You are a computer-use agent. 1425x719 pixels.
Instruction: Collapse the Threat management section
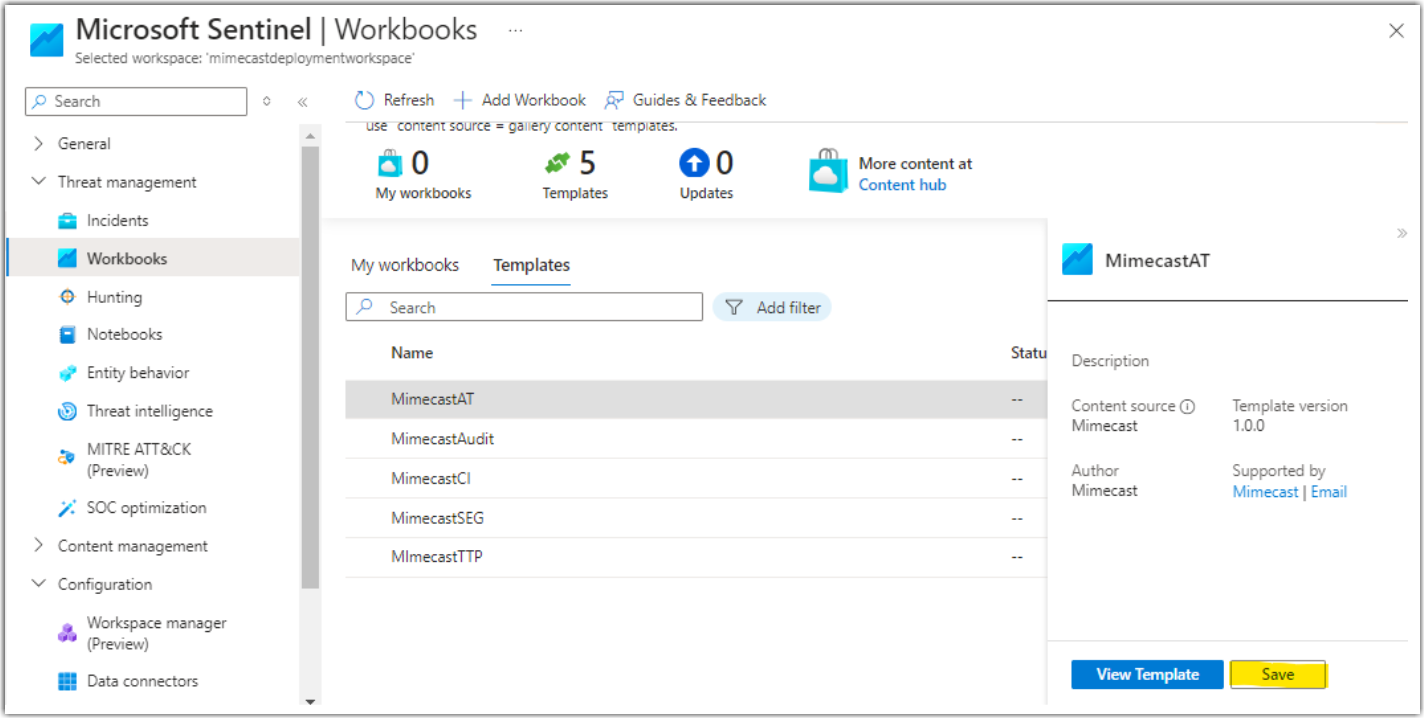[x=38, y=181]
